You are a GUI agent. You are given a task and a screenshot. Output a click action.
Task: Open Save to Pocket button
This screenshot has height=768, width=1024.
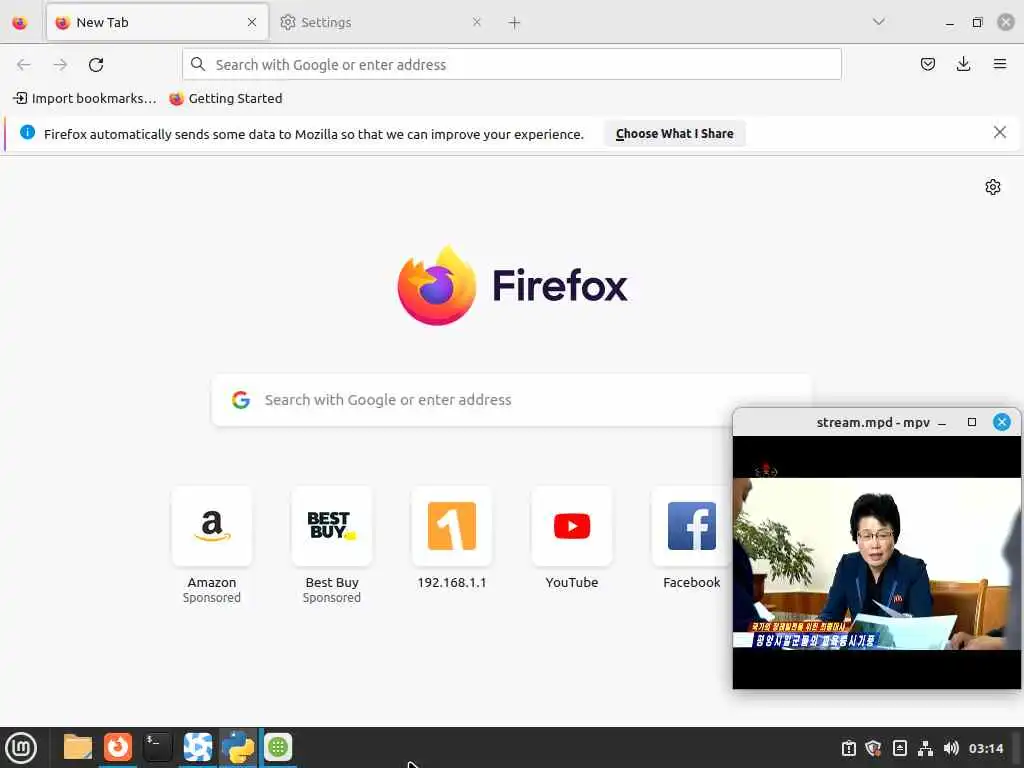coord(928,64)
